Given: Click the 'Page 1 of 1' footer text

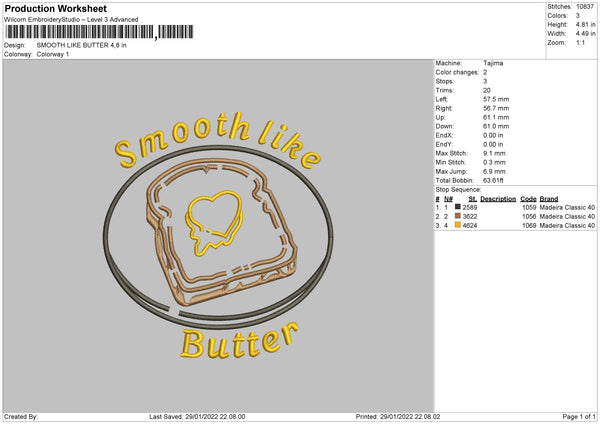Looking at the screenshot, I should [579, 417].
